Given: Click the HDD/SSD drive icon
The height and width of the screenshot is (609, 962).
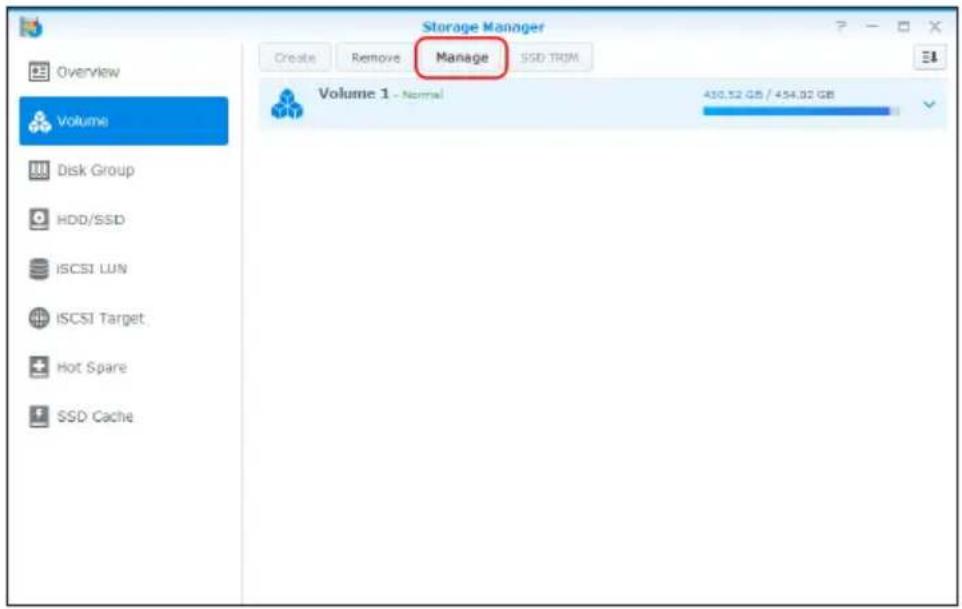Looking at the screenshot, I should point(39,219).
